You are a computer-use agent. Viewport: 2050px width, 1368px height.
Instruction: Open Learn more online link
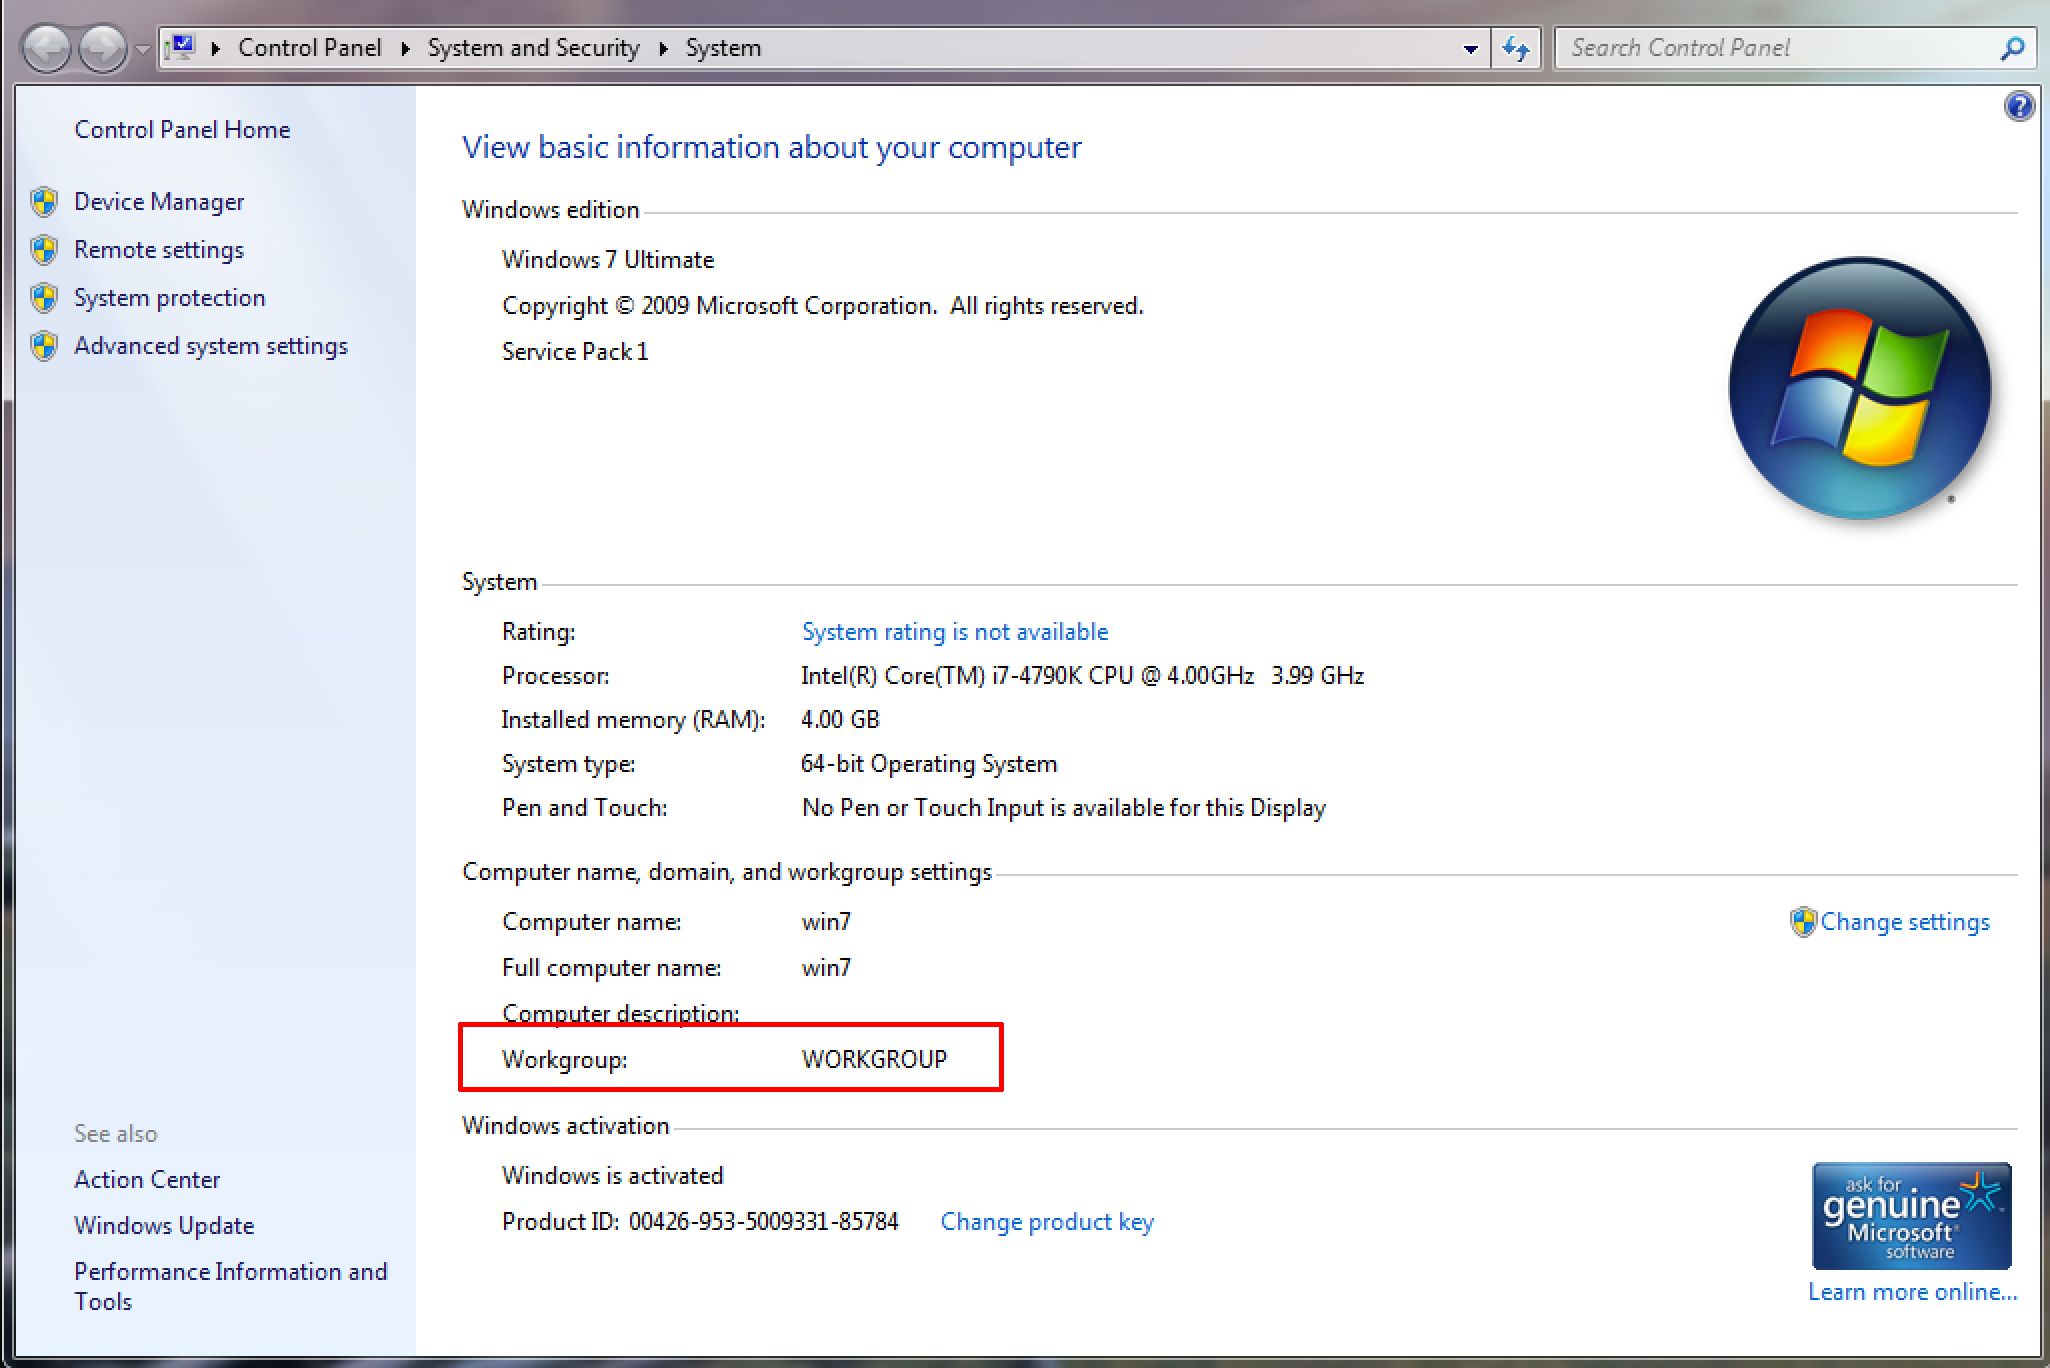(1913, 1292)
